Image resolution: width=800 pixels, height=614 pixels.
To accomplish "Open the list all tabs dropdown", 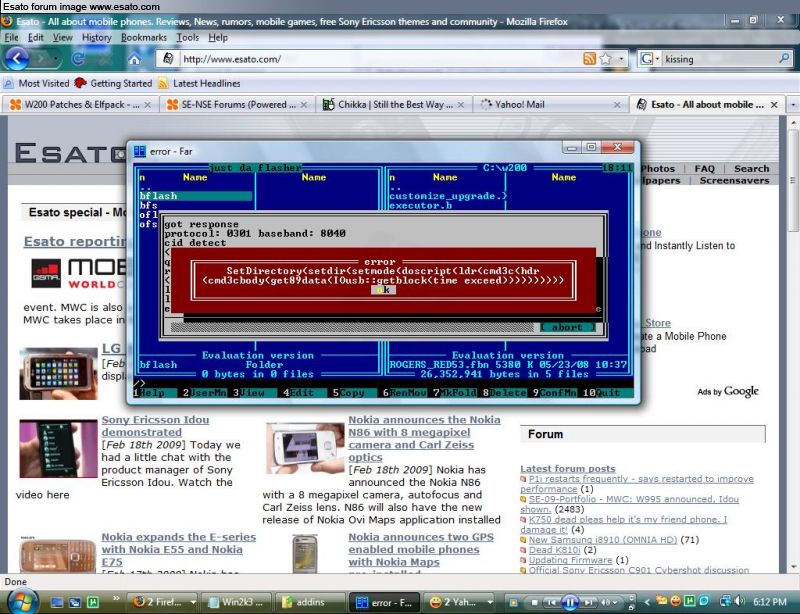I will [793, 105].
